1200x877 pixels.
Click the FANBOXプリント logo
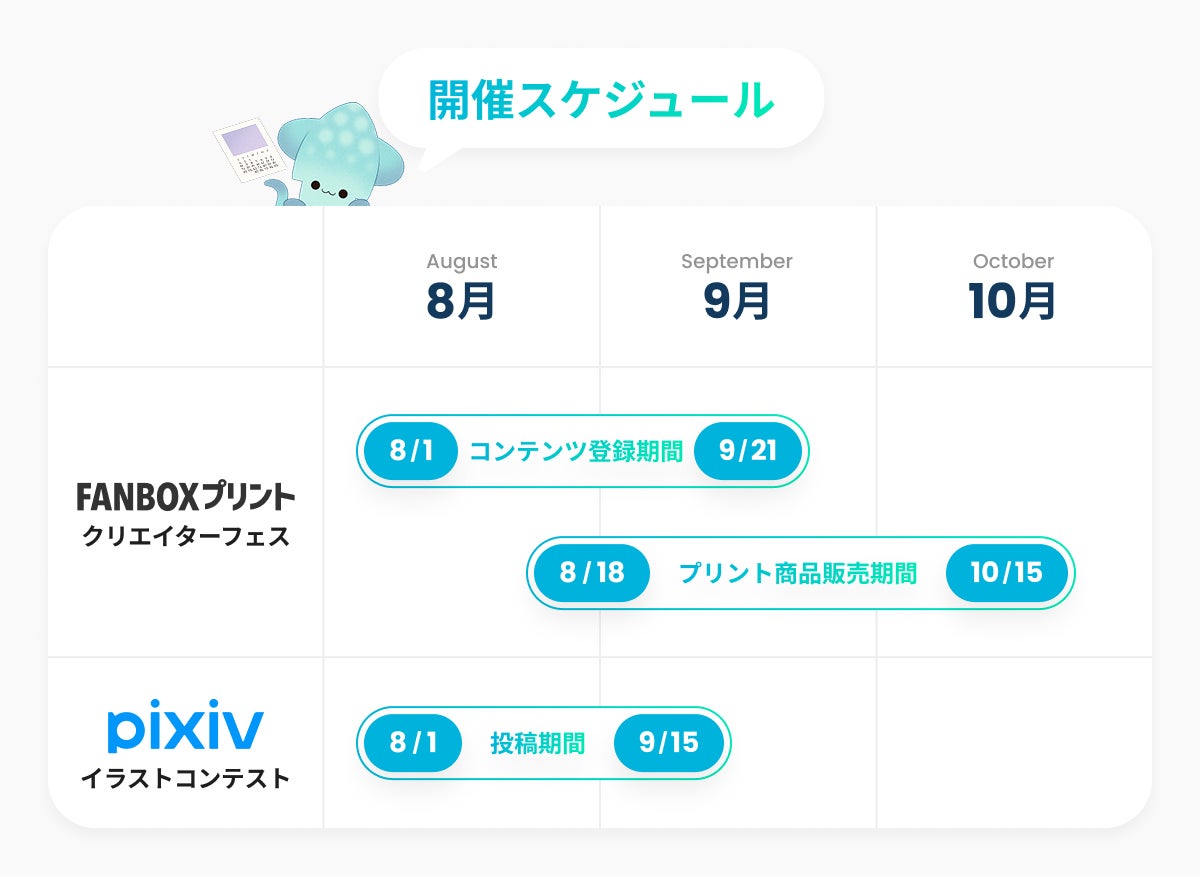(185, 496)
